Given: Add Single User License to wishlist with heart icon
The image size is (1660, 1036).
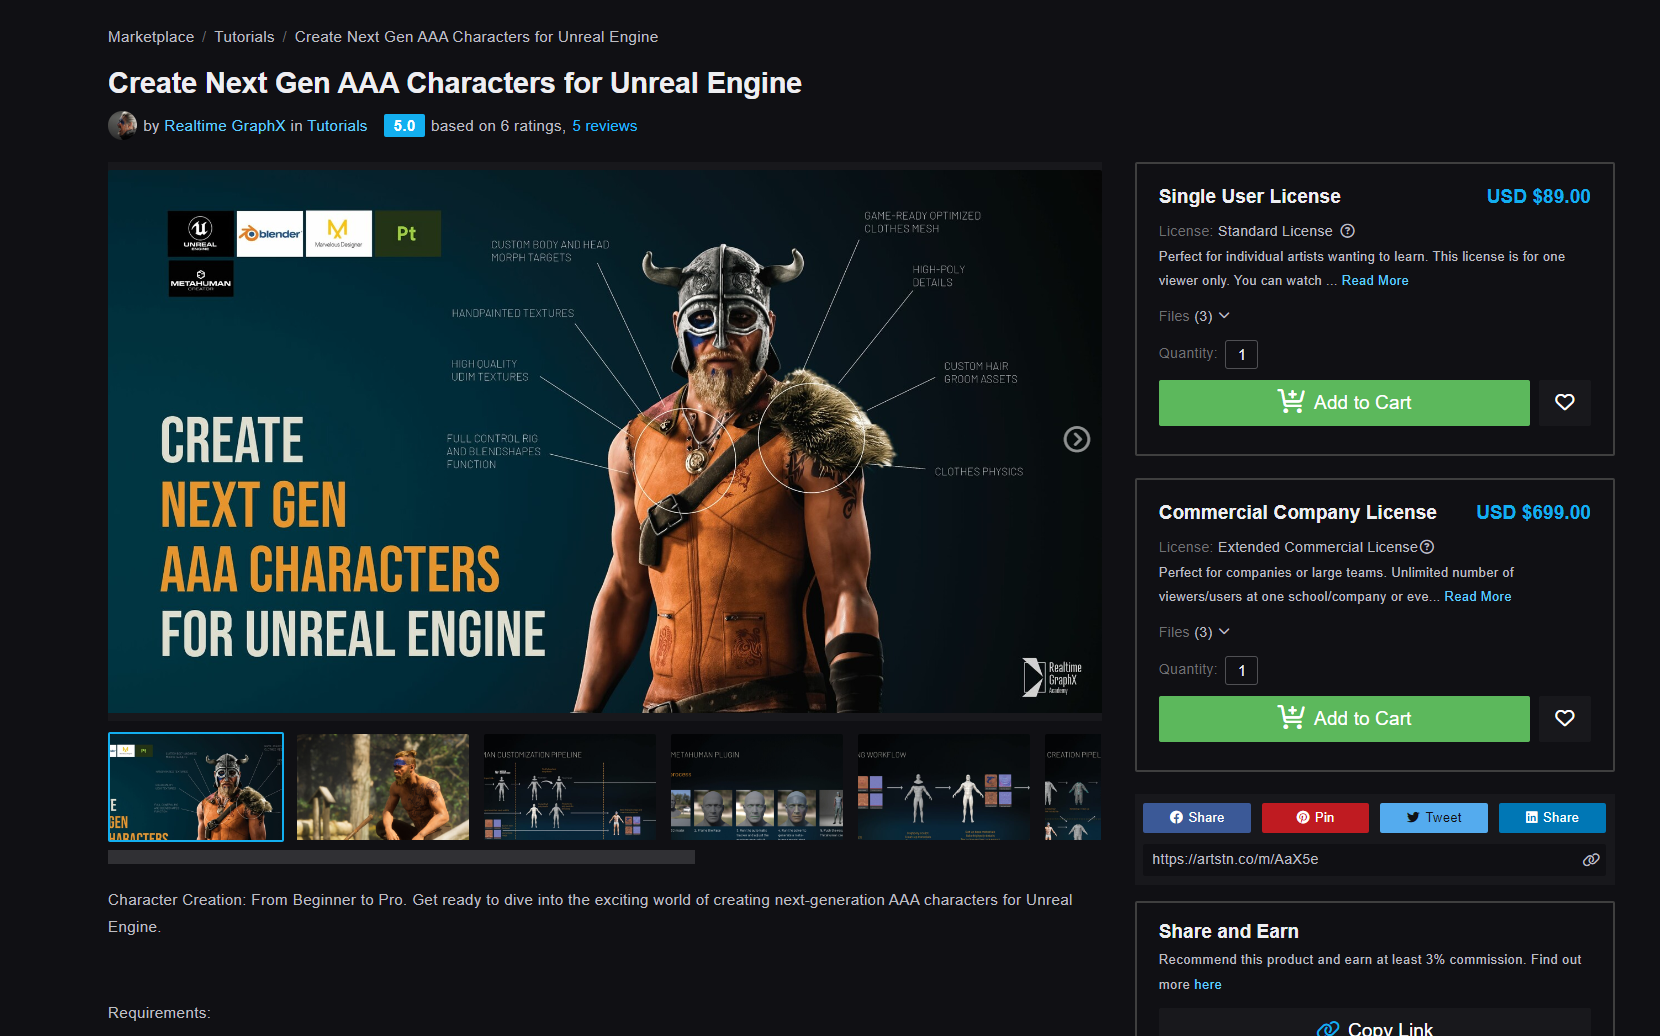Looking at the screenshot, I should point(1565,402).
